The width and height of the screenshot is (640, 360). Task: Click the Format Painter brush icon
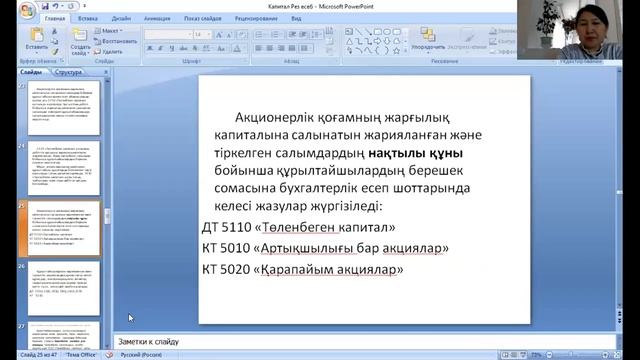coord(54,52)
